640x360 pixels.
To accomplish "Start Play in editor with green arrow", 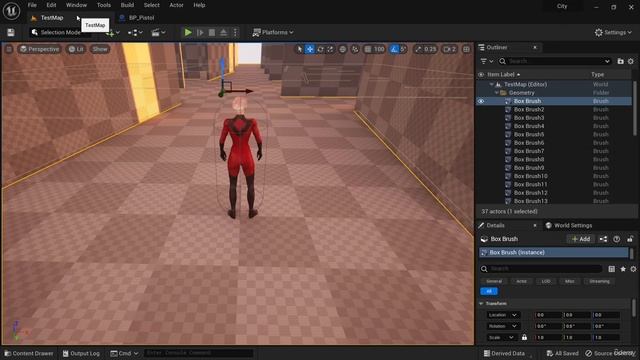I will tap(188, 32).
